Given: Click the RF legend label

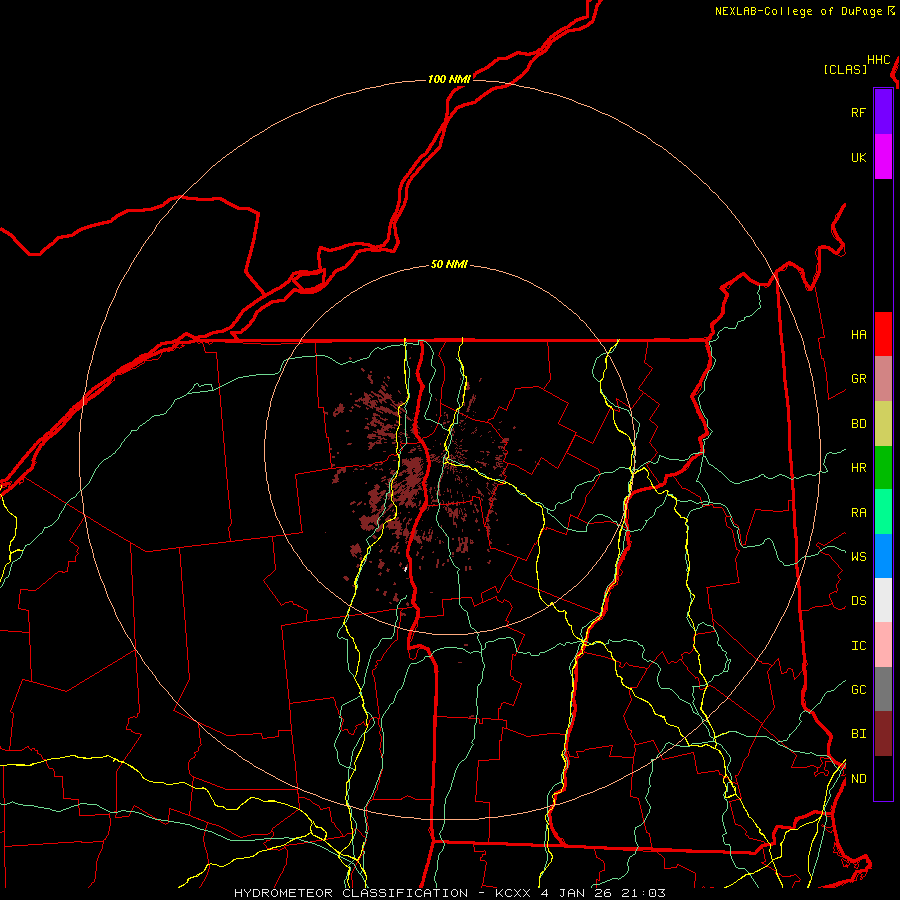Looking at the screenshot, I should point(858,112).
